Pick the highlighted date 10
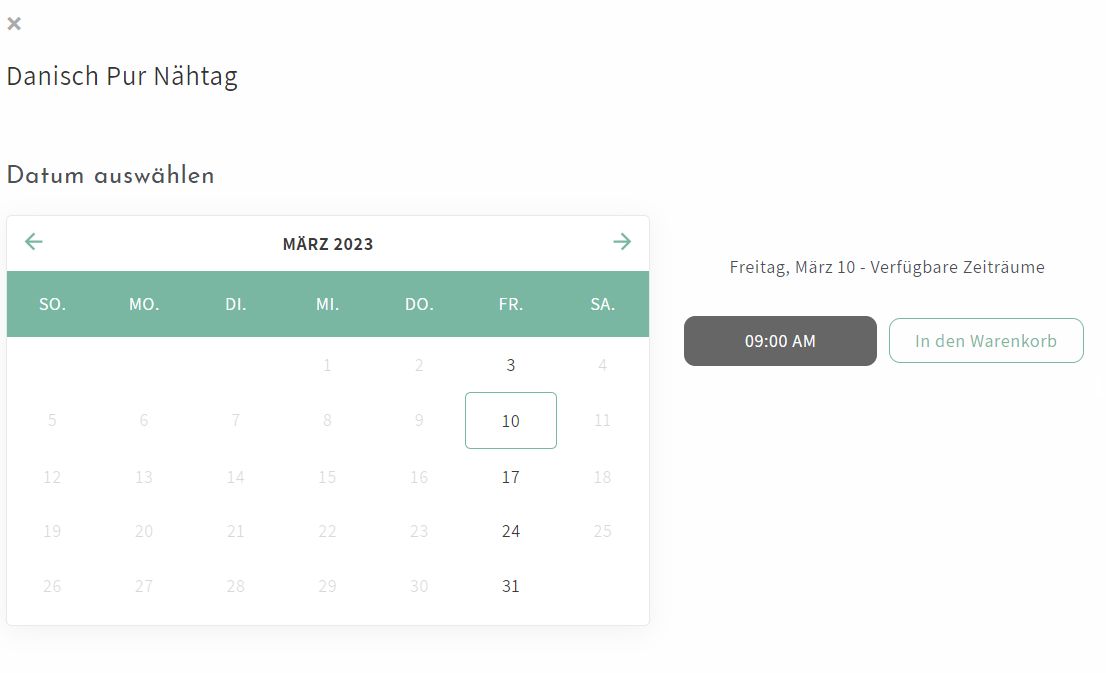This screenshot has width=1106, height=673. (511, 421)
